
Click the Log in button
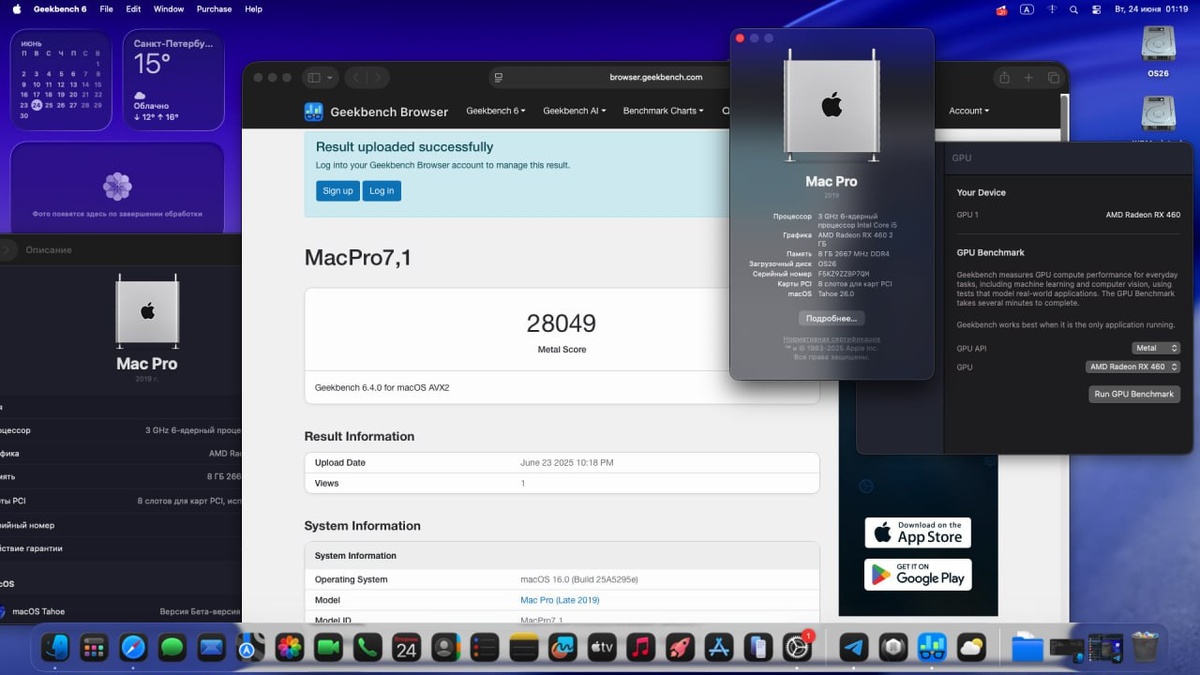tap(381, 191)
